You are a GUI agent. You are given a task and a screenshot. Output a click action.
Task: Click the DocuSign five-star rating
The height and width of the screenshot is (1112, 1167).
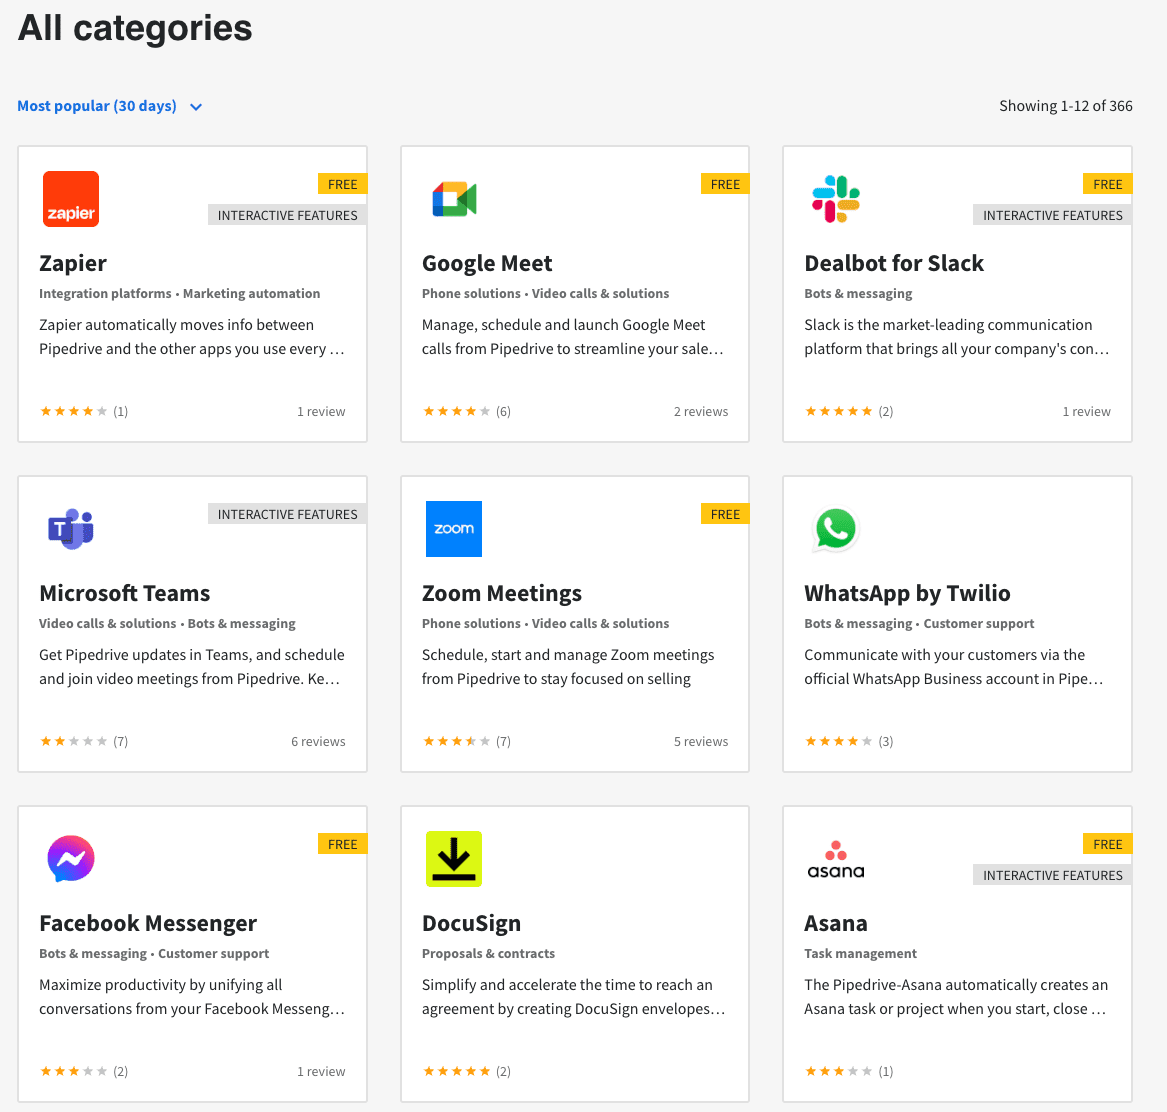pyautogui.click(x=457, y=1071)
